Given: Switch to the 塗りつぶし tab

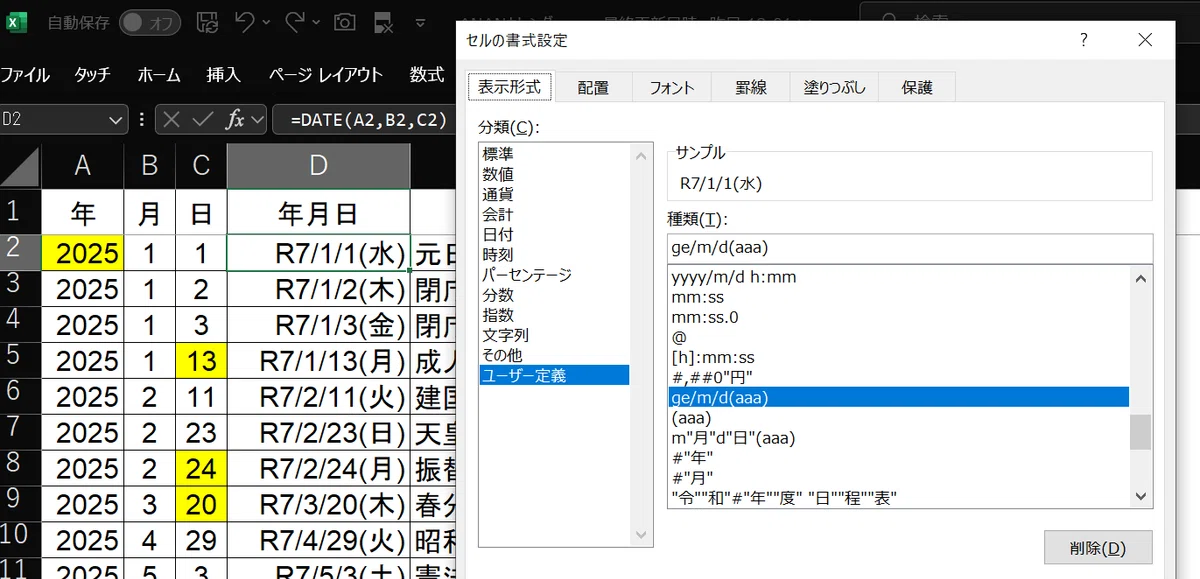Looking at the screenshot, I should pyautogui.click(x=834, y=88).
